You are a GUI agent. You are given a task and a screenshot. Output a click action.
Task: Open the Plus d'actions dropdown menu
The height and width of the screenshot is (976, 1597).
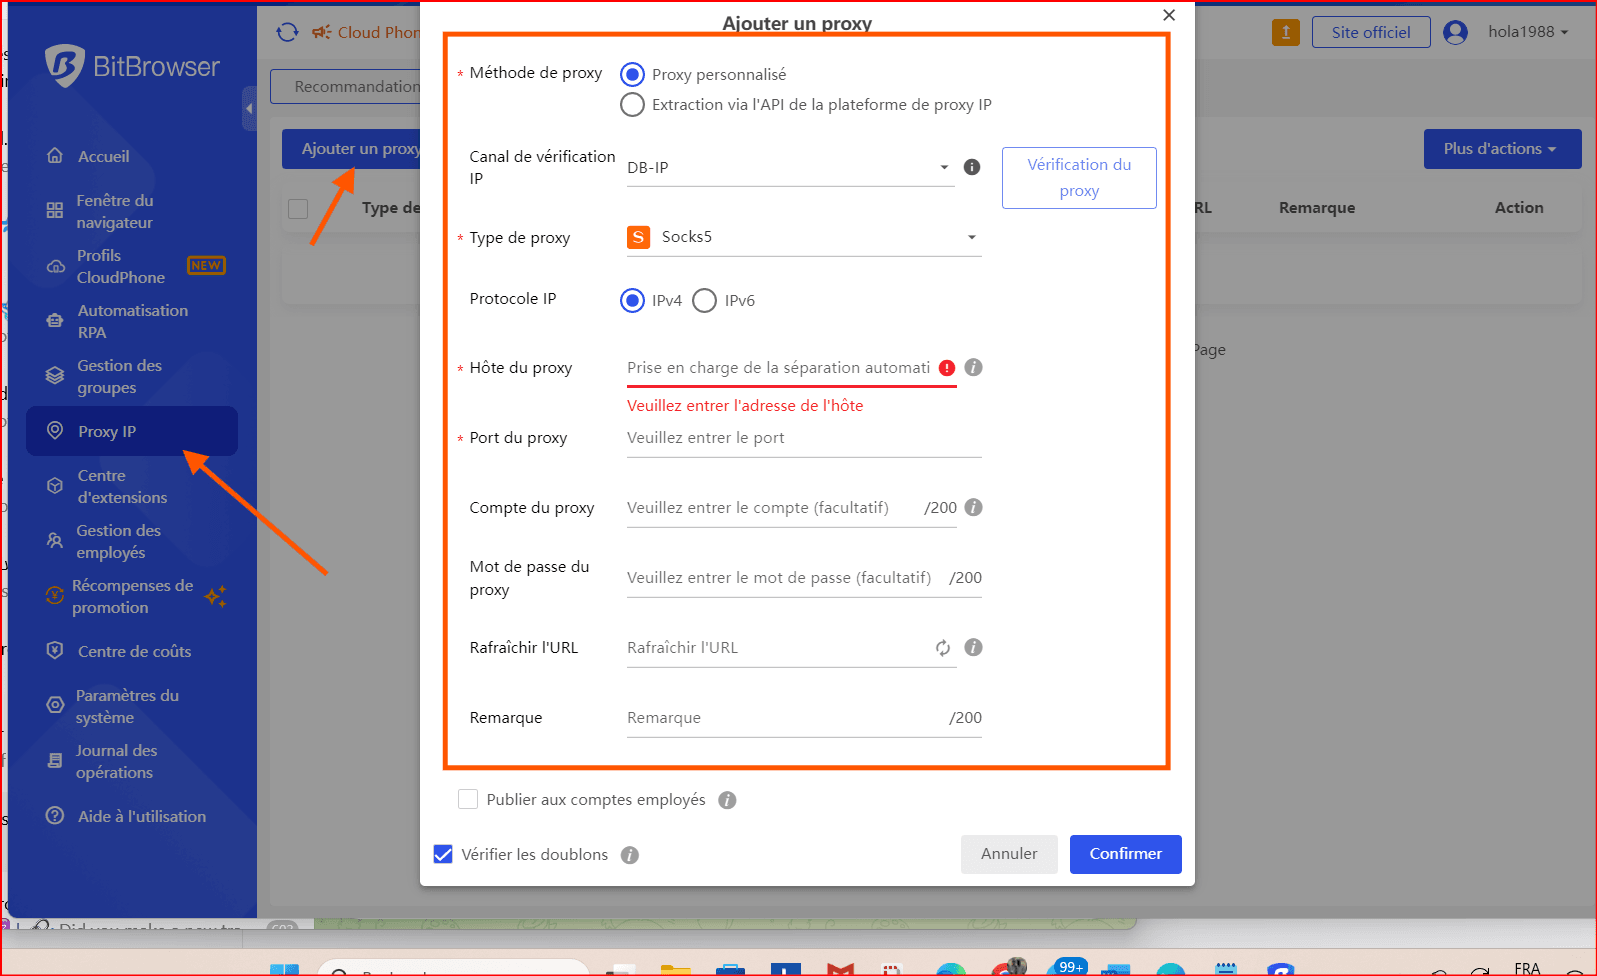(1501, 149)
